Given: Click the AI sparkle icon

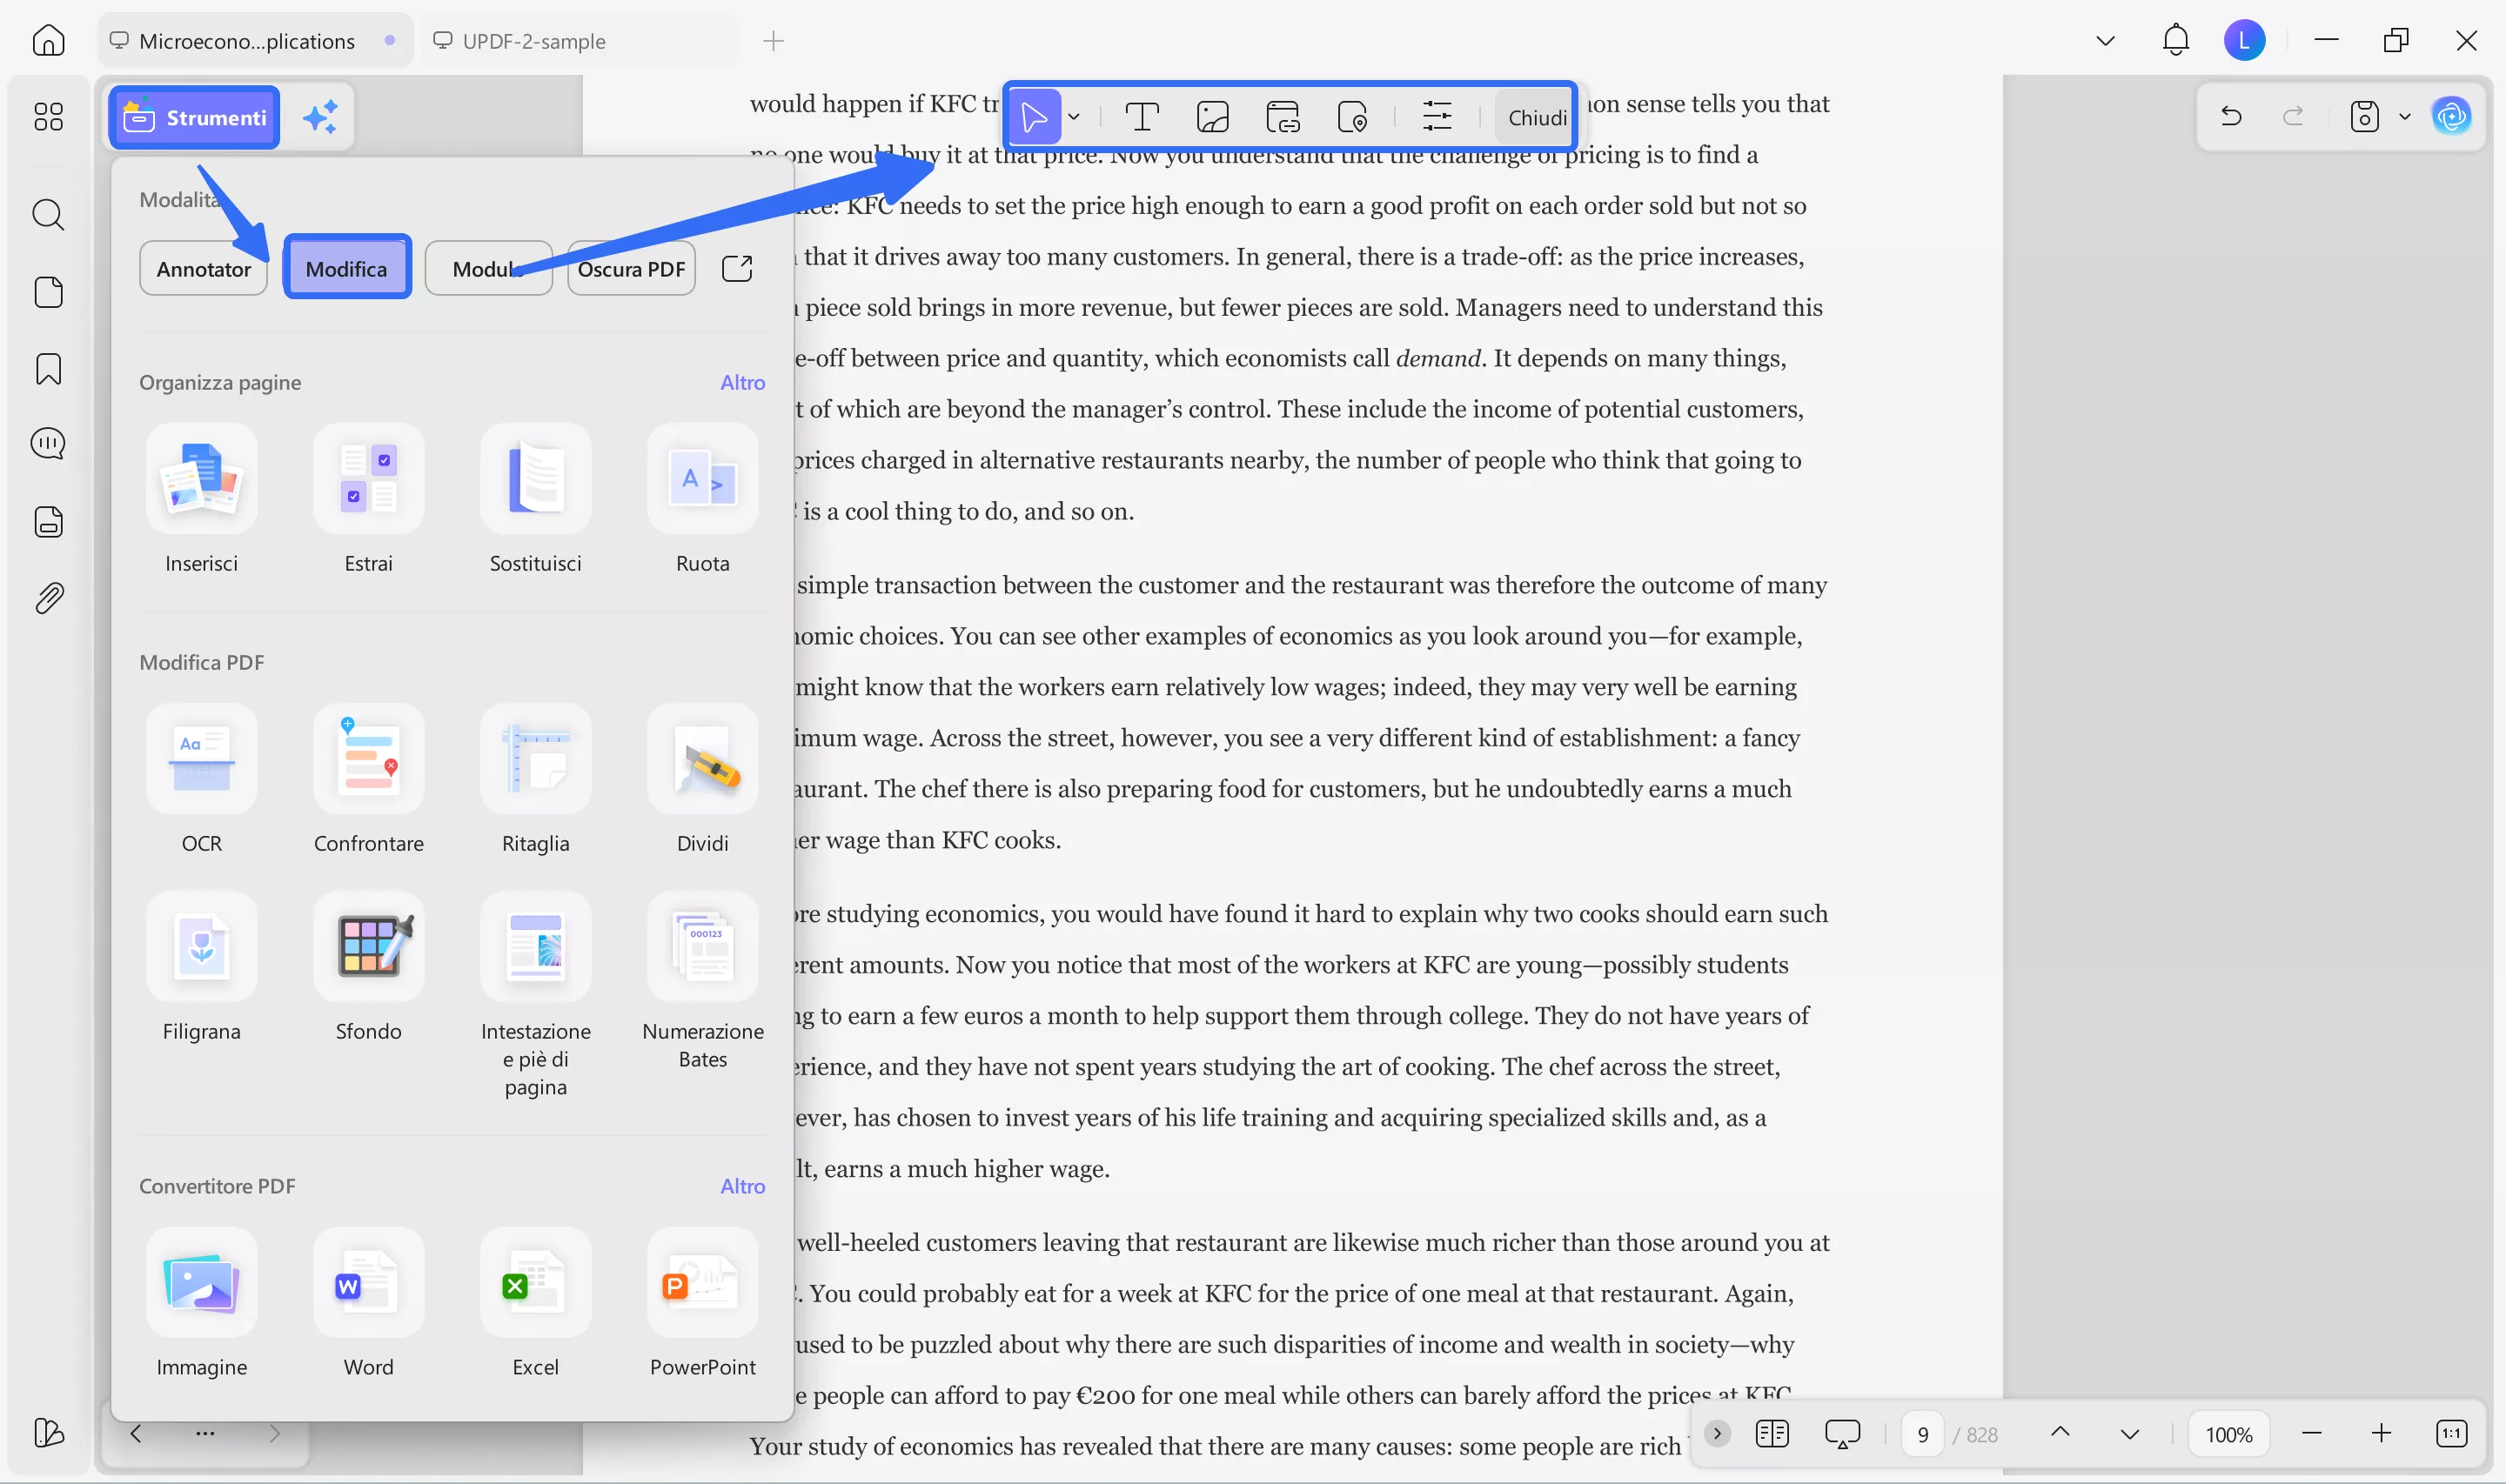Looking at the screenshot, I should (x=321, y=117).
